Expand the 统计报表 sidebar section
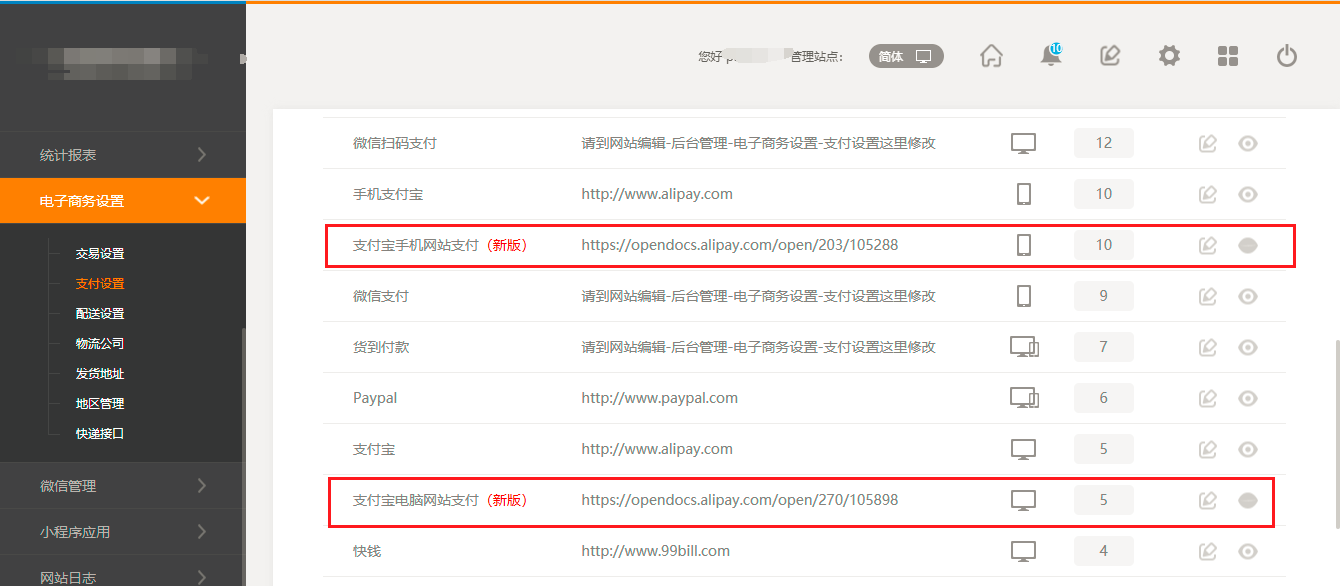Viewport: 1340px width, 586px height. coord(122,155)
